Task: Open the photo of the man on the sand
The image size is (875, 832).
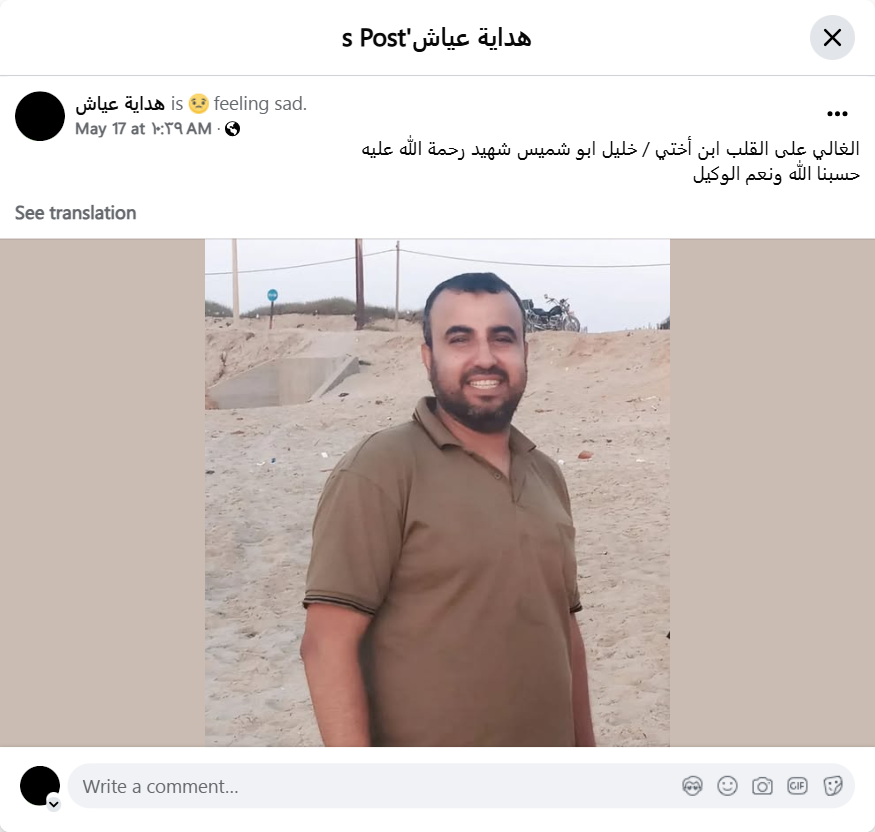Action: (x=437, y=493)
